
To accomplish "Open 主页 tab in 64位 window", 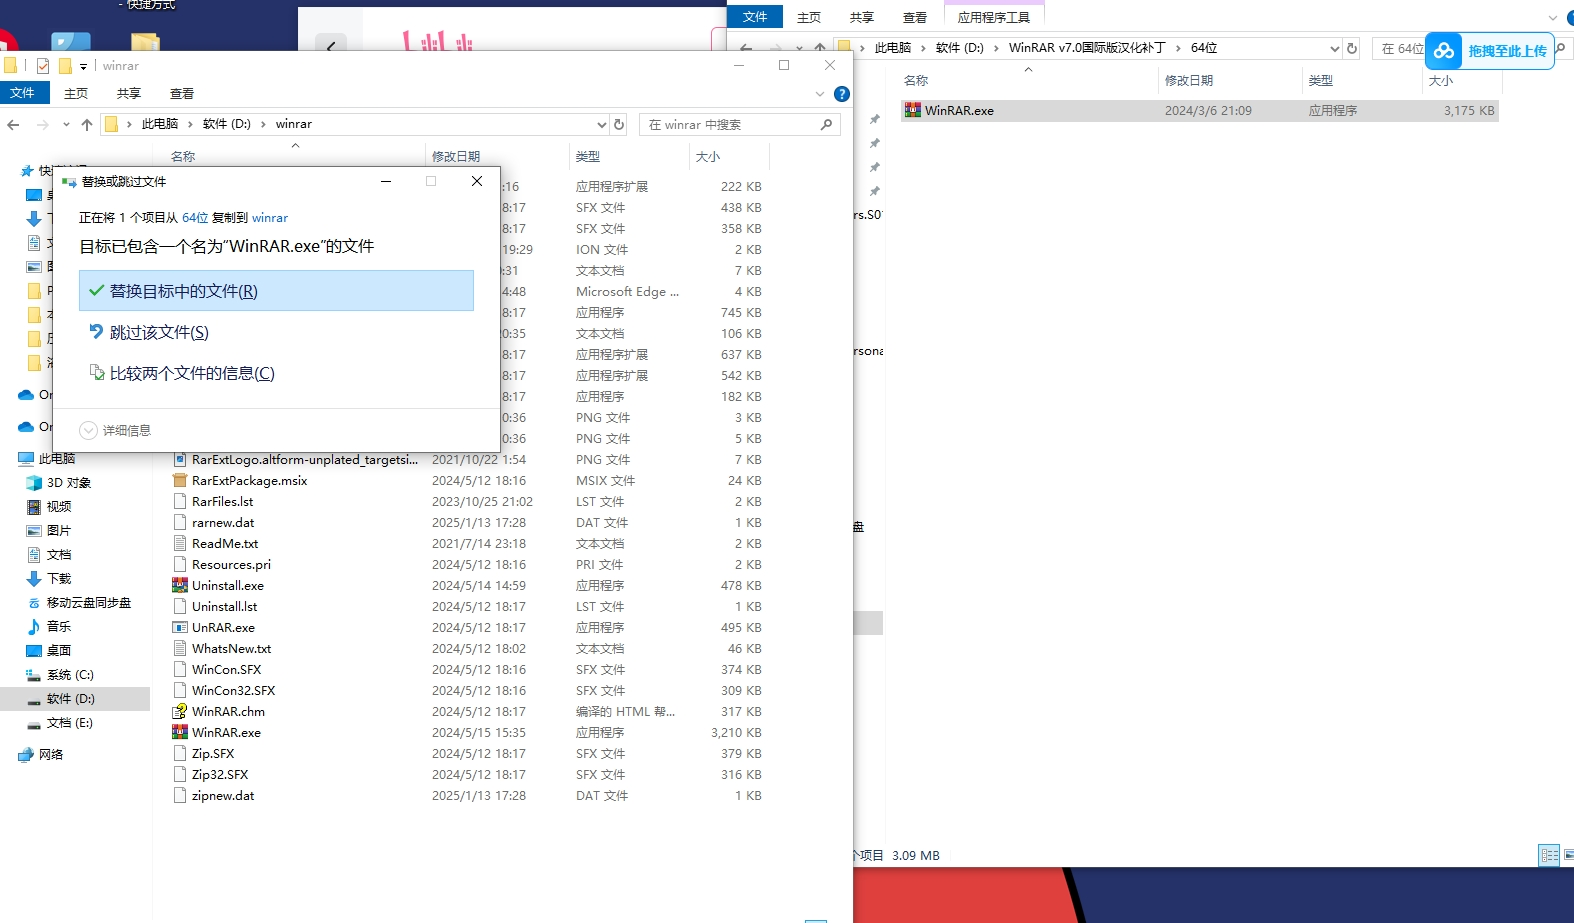I will coord(809,17).
